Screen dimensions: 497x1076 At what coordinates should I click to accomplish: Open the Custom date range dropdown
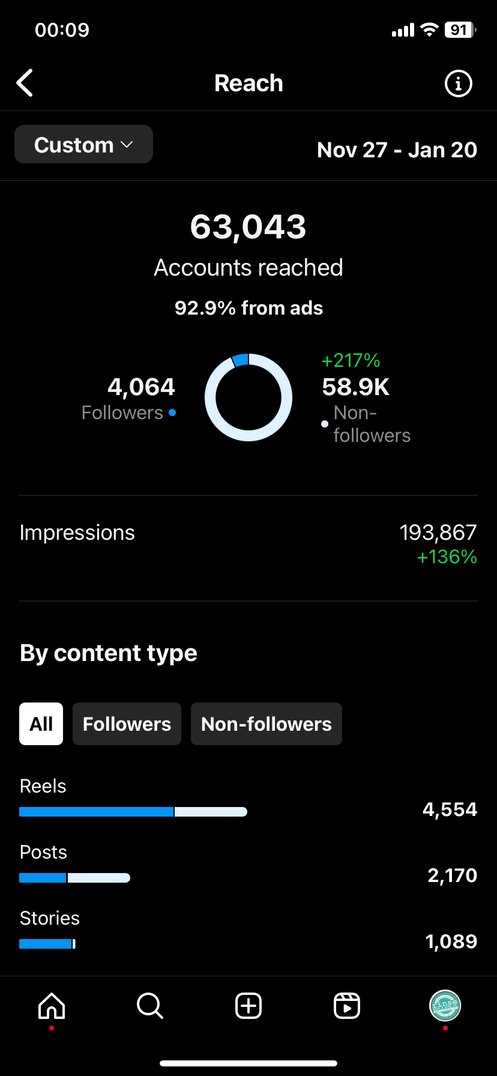point(84,145)
